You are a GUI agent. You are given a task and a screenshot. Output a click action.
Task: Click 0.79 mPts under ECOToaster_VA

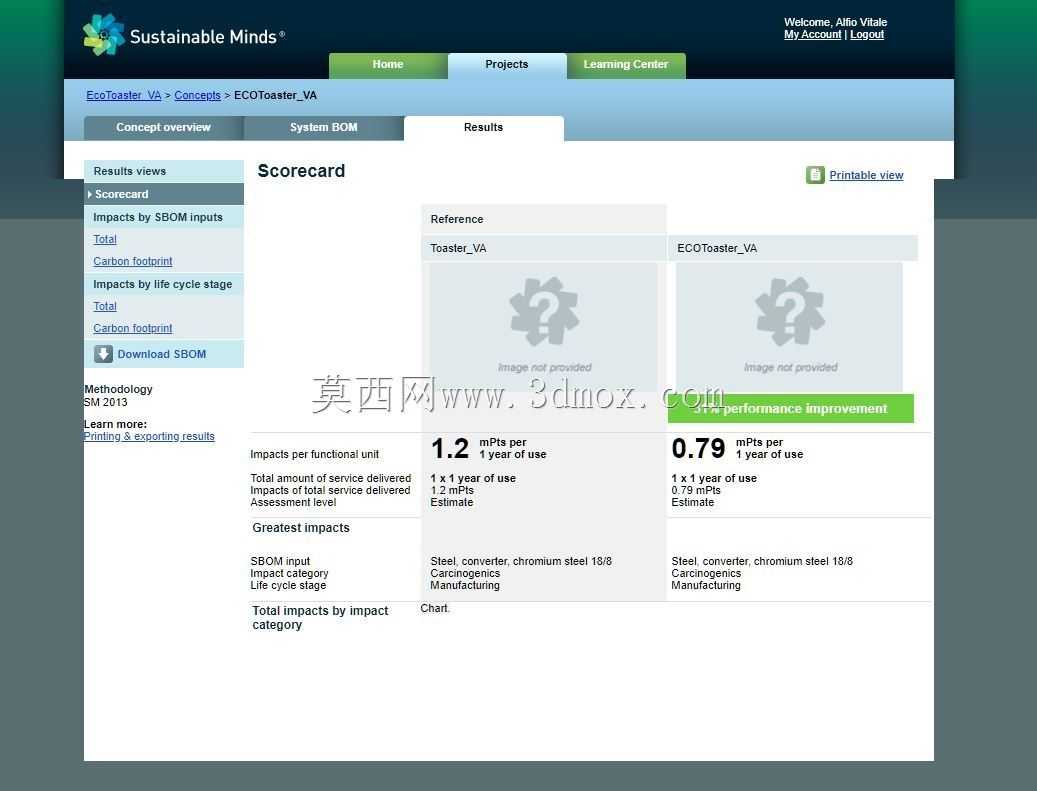[x=696, y=490]
